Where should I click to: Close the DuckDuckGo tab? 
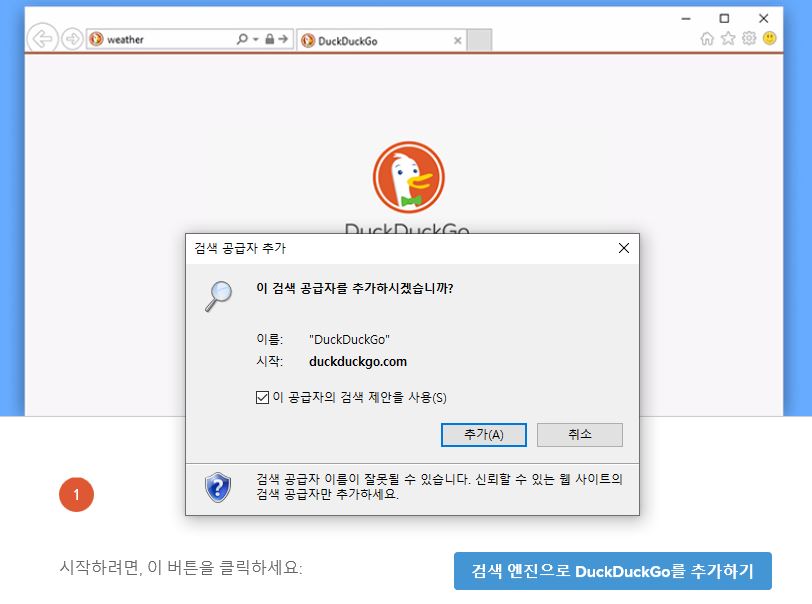click(x=458, y=40)
